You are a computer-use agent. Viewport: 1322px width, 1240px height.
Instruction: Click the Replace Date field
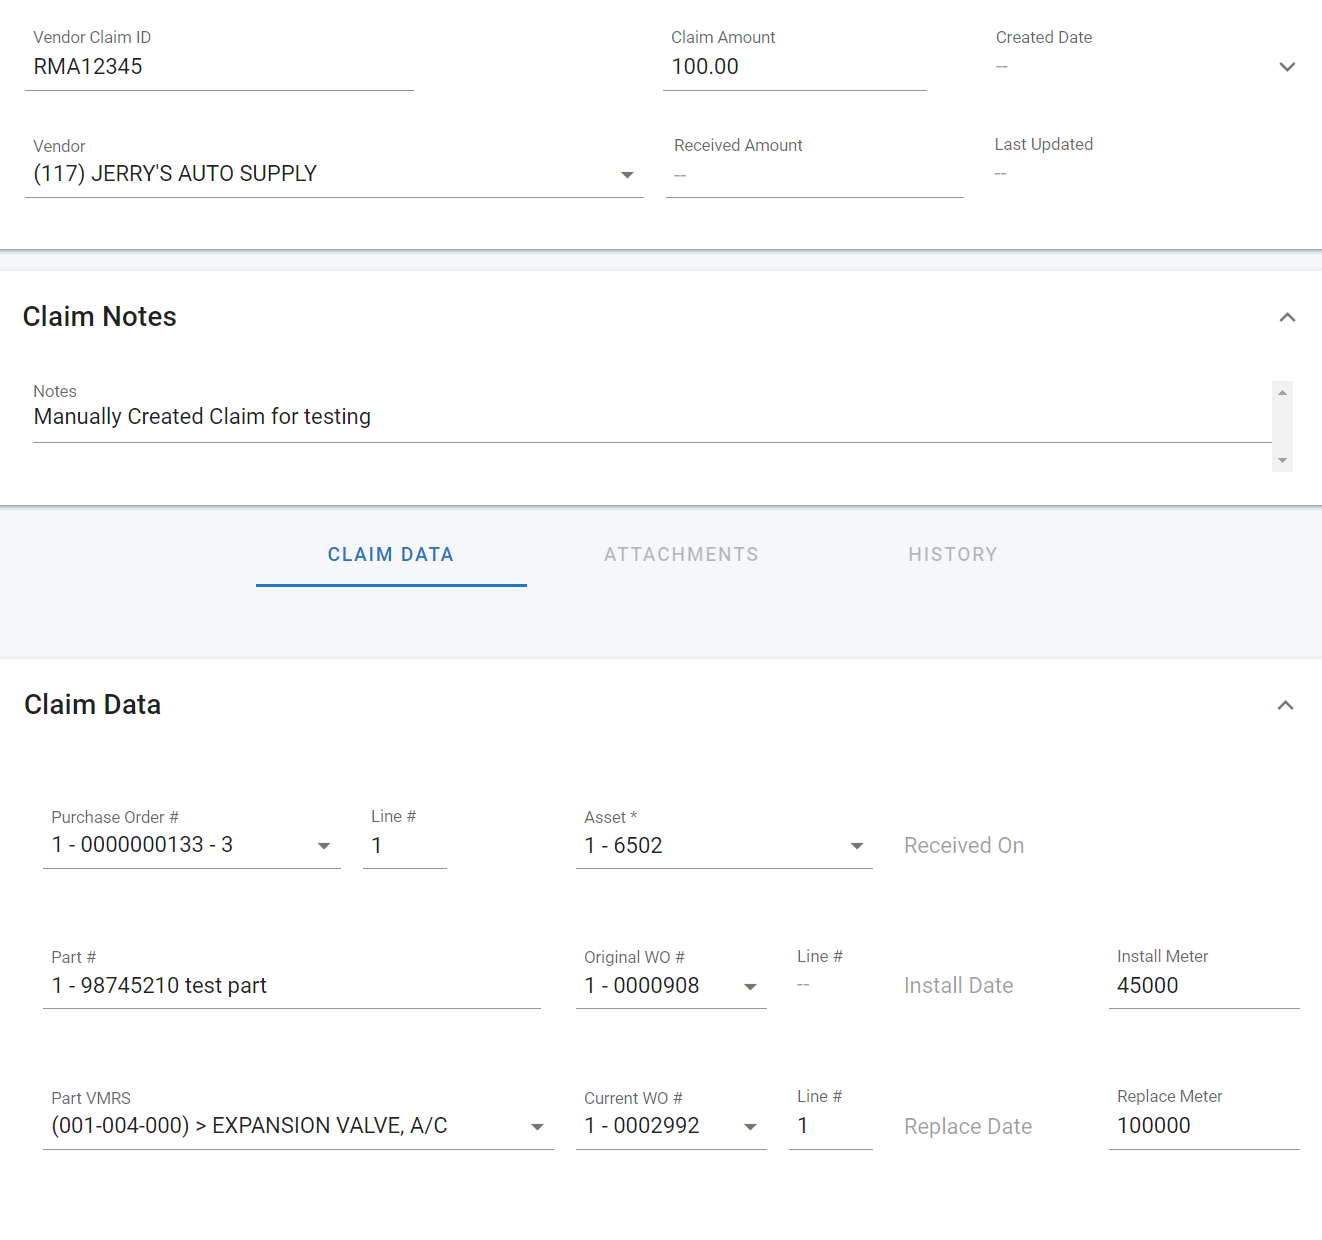[x=967, y=1127]
